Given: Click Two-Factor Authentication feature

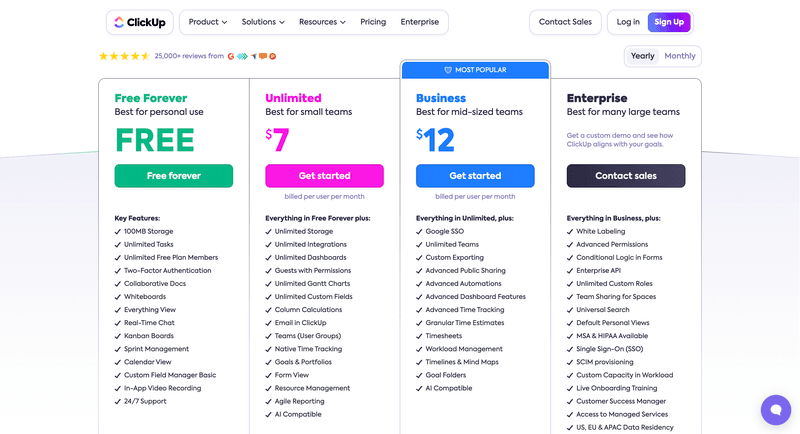Looking at the screenshot, I should tap(167, 271).
